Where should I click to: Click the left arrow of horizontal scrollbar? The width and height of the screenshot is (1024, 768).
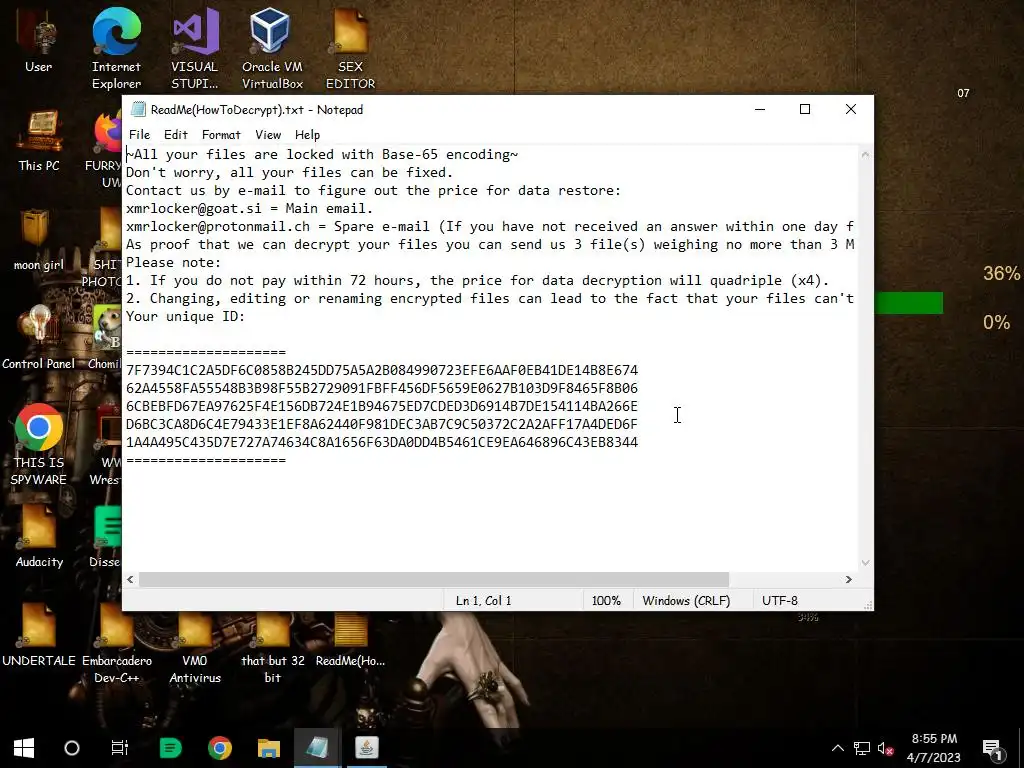pyautogui.click(x=131, y=579)
